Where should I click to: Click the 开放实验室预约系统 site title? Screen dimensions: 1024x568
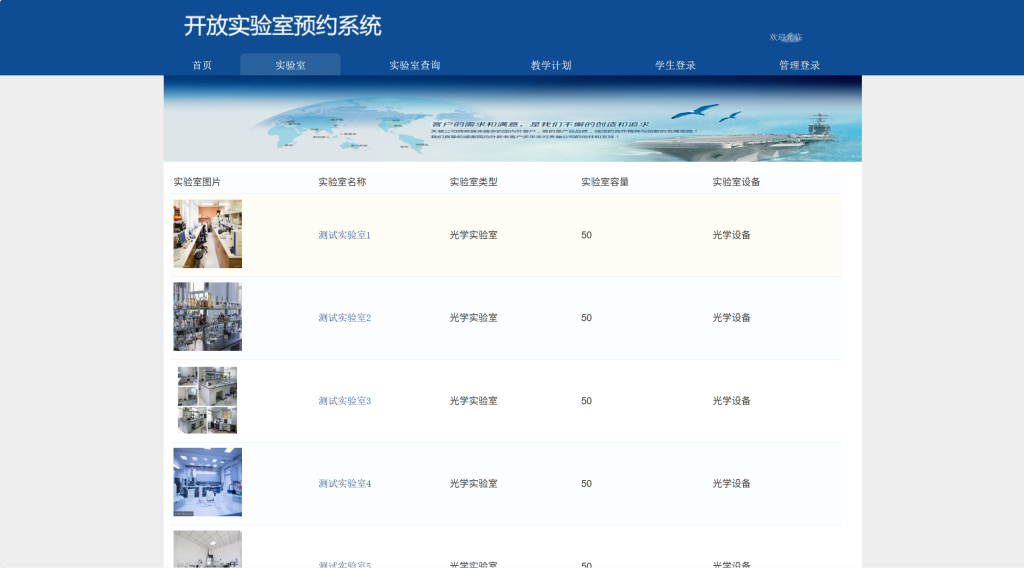tap(282, 26)
